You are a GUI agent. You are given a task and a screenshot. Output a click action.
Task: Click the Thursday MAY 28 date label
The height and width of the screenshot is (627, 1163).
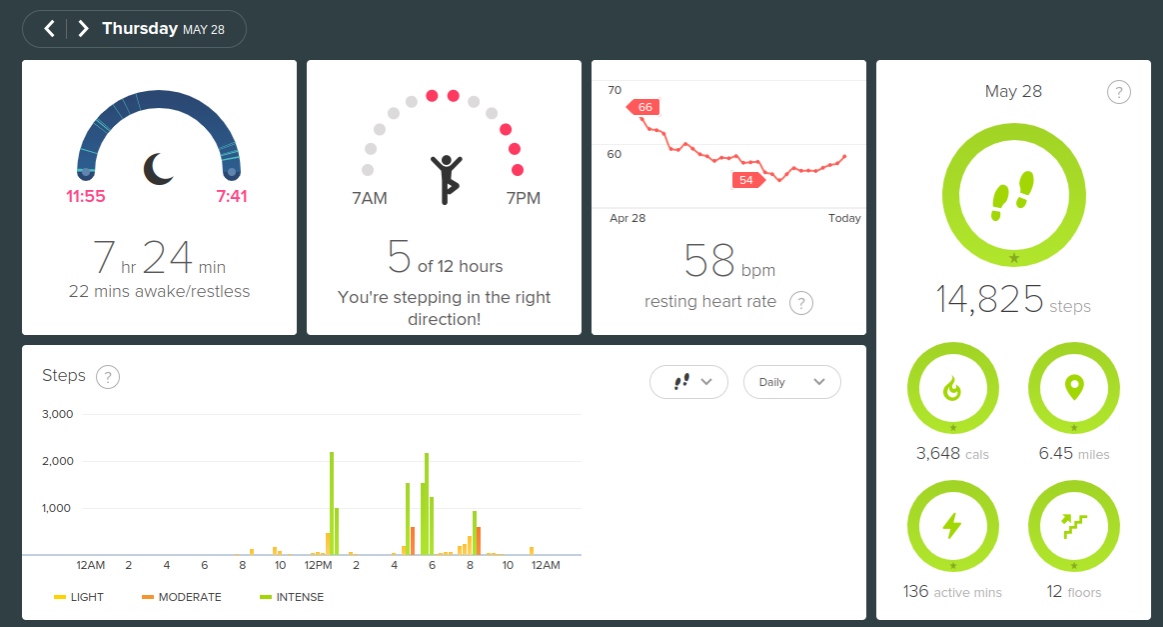(163, 29)
